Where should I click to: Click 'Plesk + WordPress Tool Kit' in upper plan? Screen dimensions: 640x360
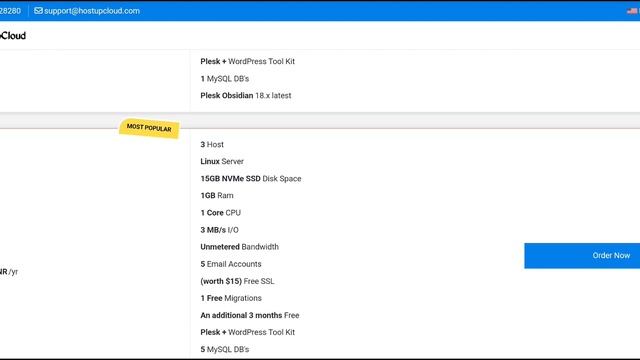[x=247, y=62]
